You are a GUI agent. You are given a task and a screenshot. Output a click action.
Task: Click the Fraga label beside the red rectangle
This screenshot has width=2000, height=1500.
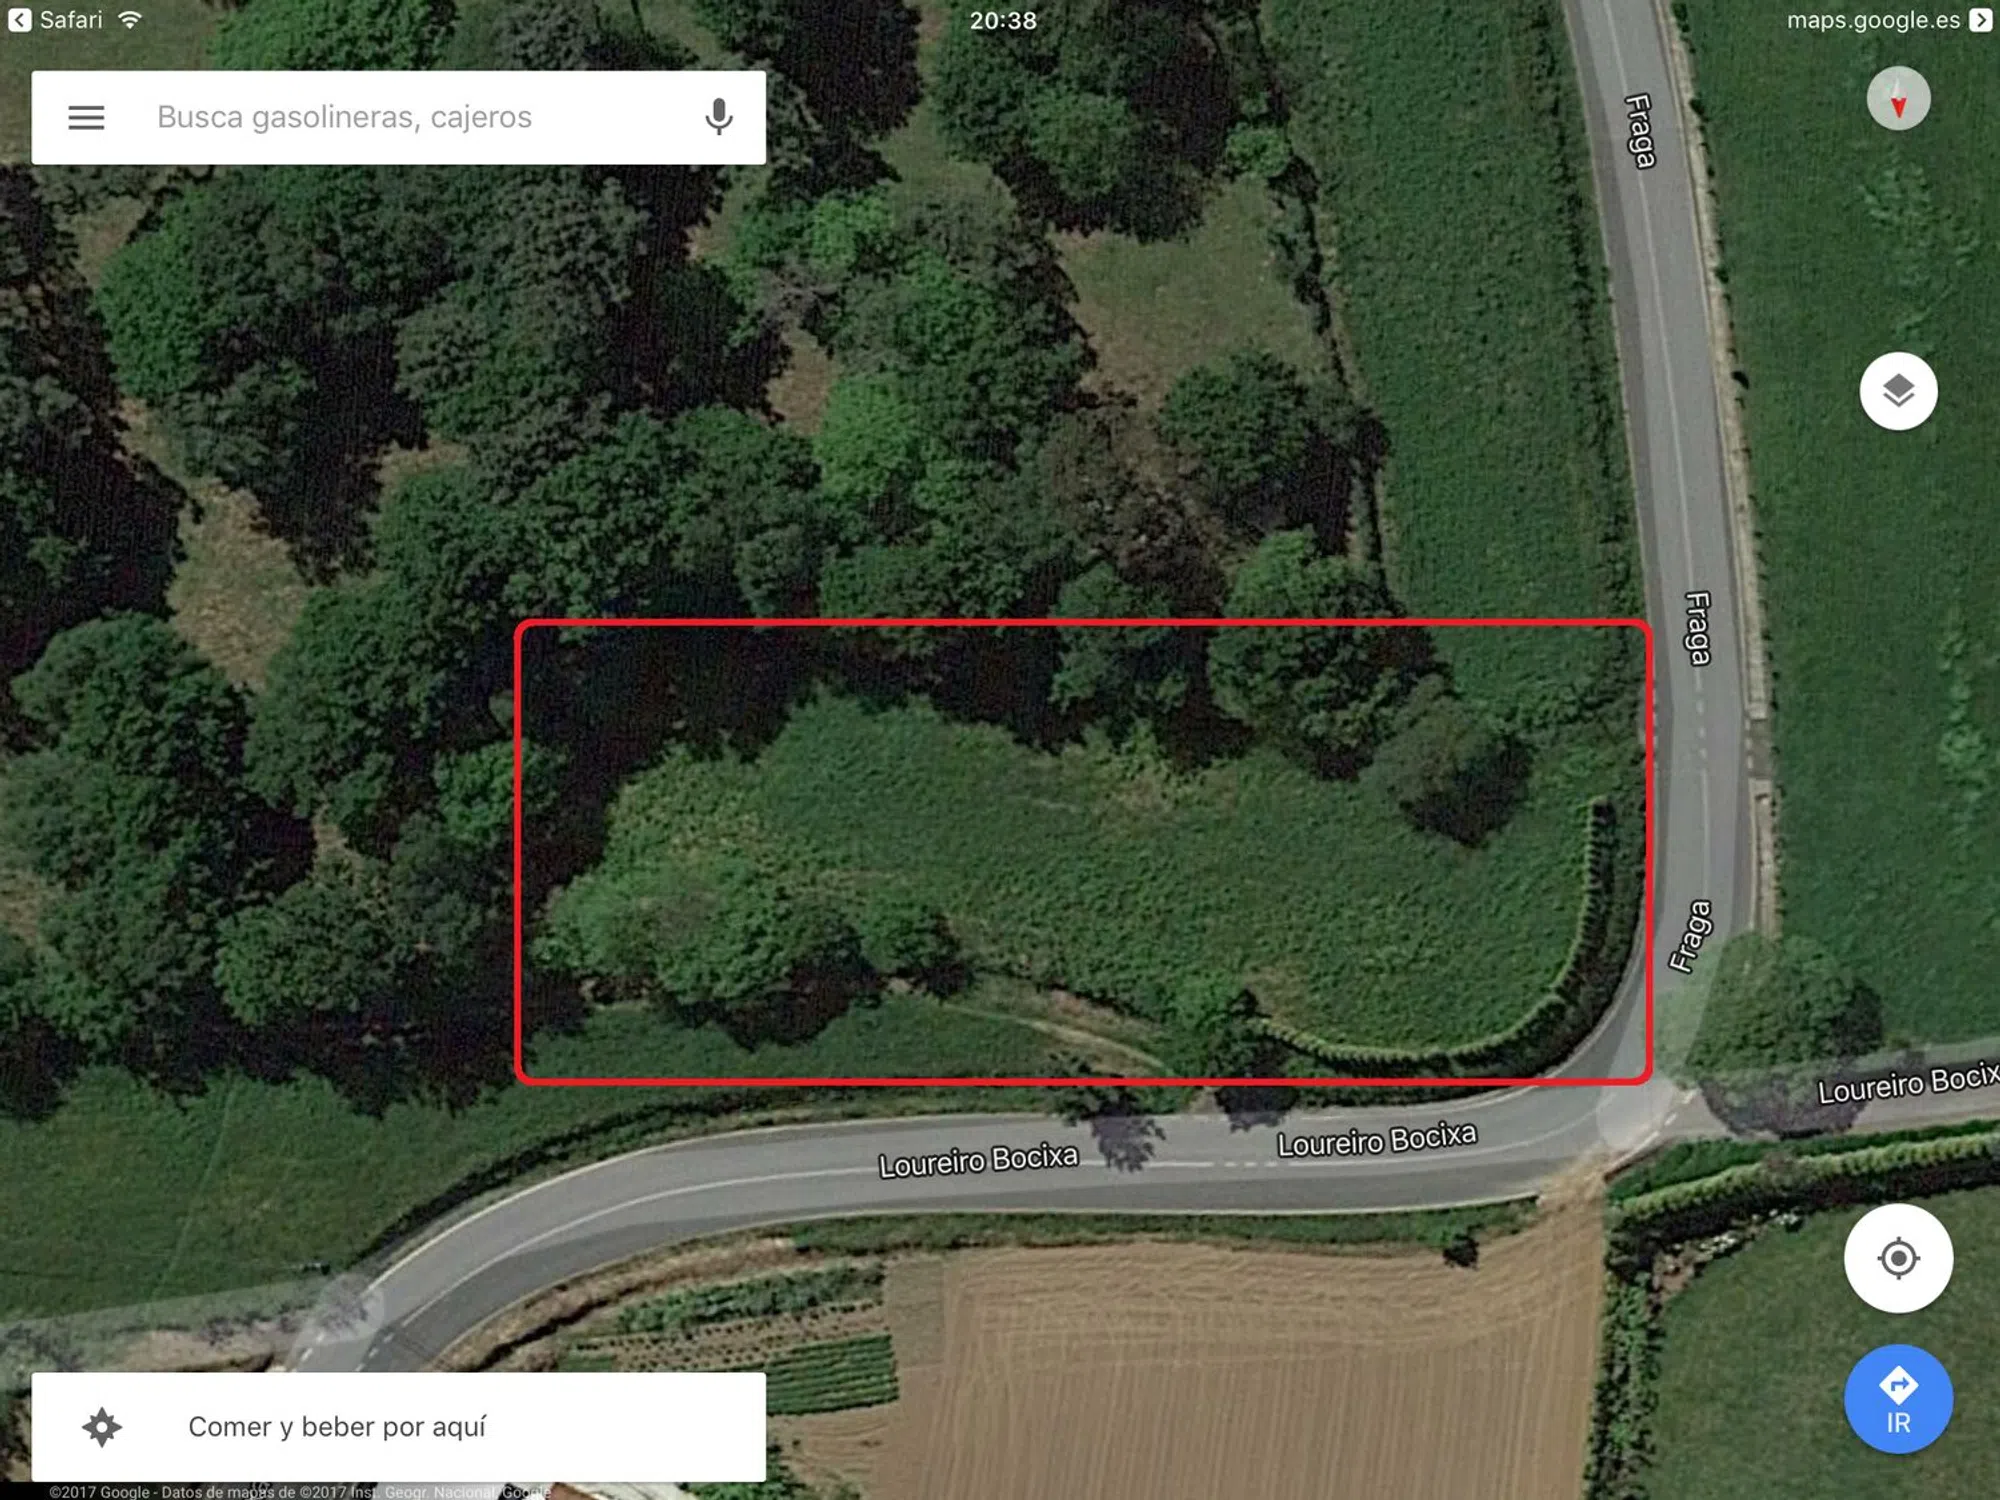[x=1698, y=628]
